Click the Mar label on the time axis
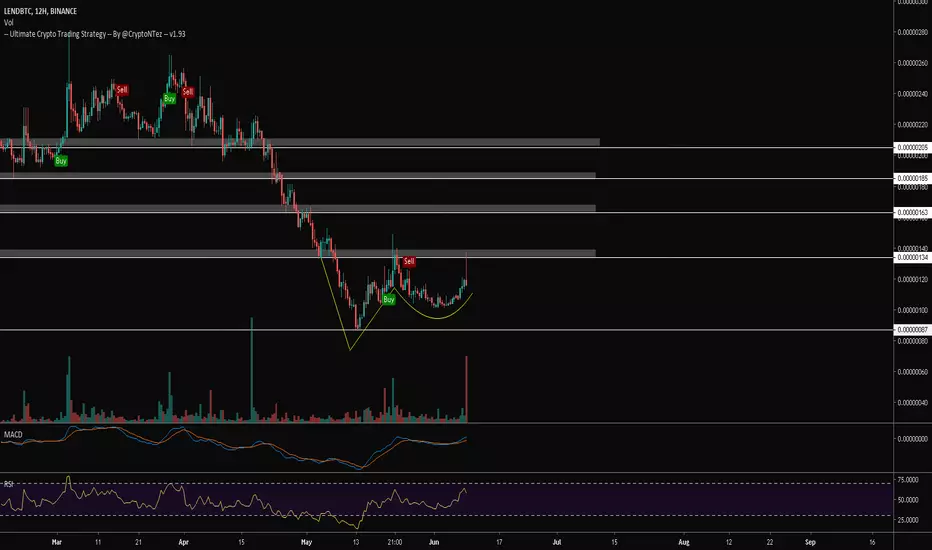This screenshot has height=550, width=932. 56,542
